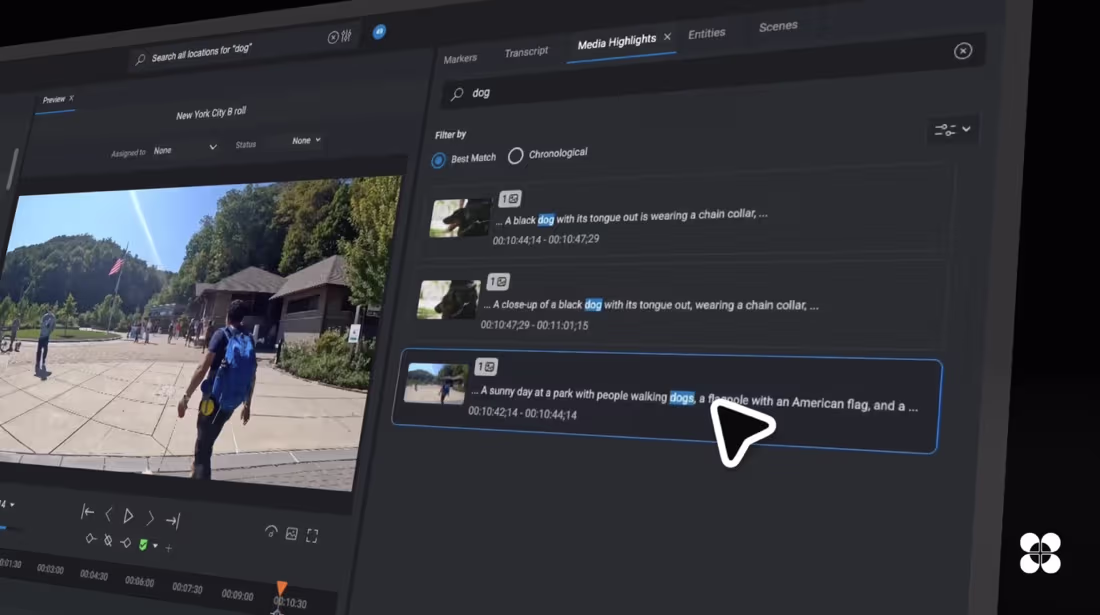Click image count badge on close-up dog result
1100x615 pixels.
(x=497, y=282)
